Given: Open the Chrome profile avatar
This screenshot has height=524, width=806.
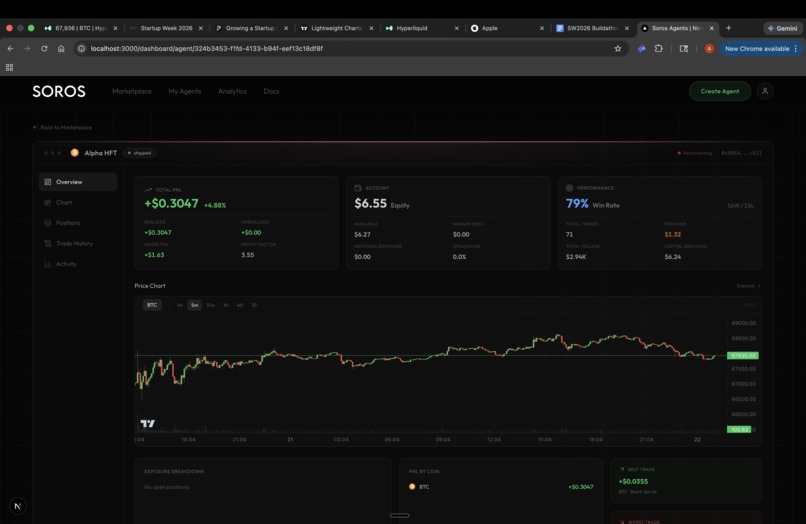Looking at the screenshot, I should pos(709,48).
